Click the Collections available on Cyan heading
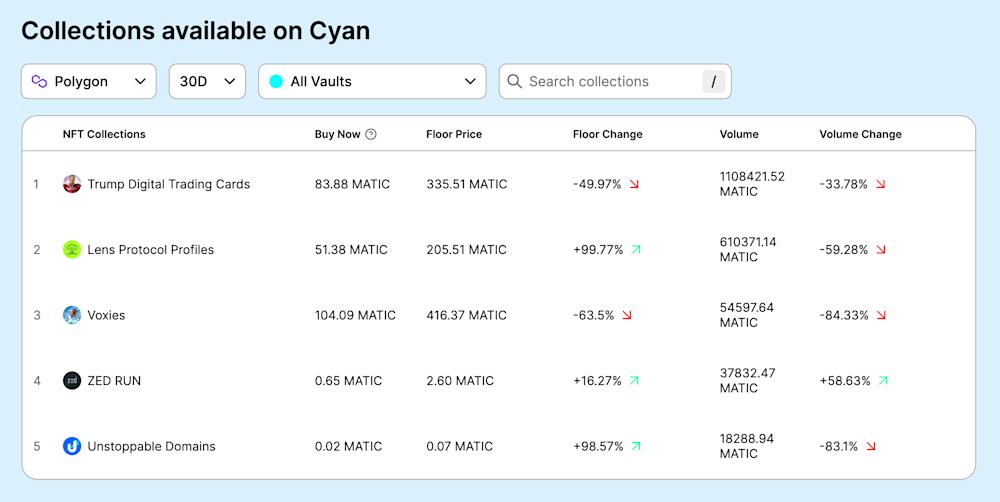The width and height of the screenshot is (1000, 502). [196, 31]
